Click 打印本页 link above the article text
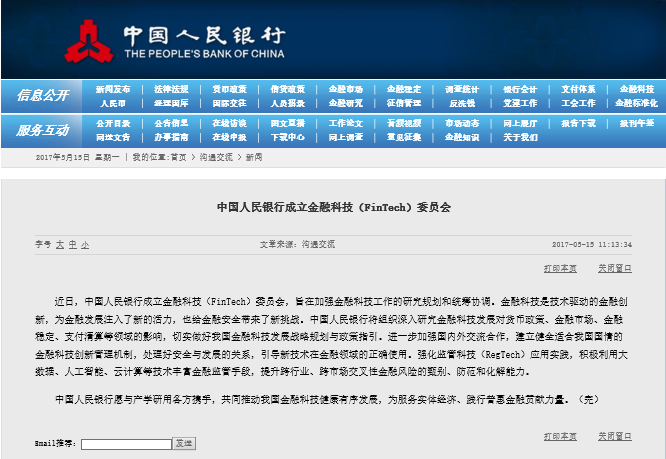Viewport: 666px width, 459px height. (x=560, y=268)
